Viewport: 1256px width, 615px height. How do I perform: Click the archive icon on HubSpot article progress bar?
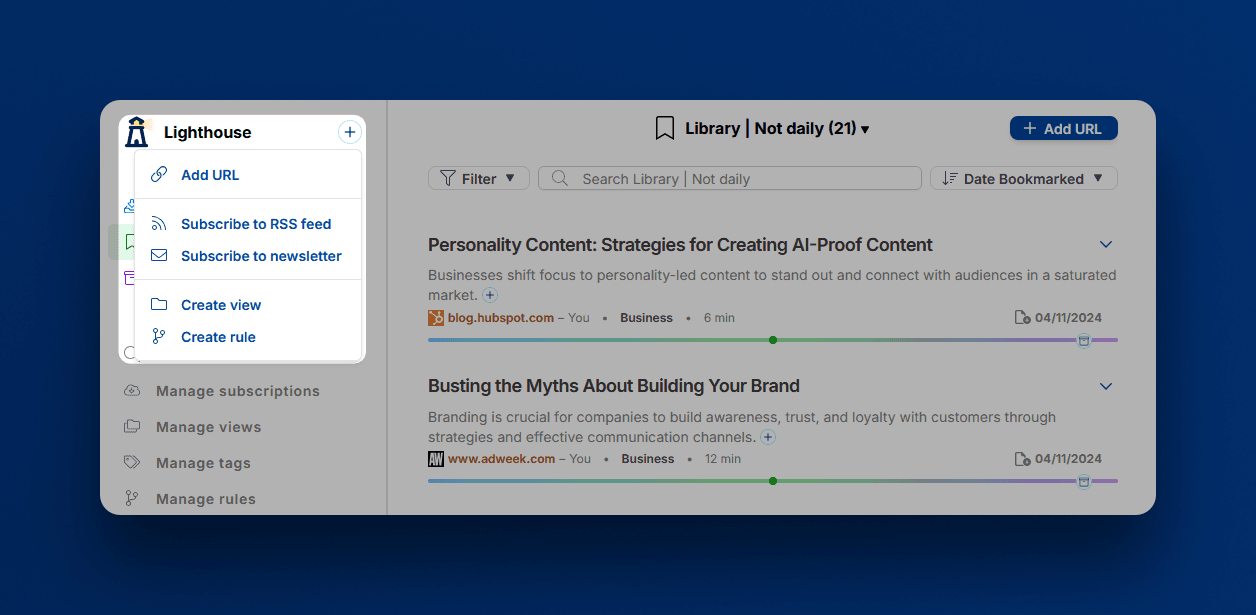tap(1083, 340)
